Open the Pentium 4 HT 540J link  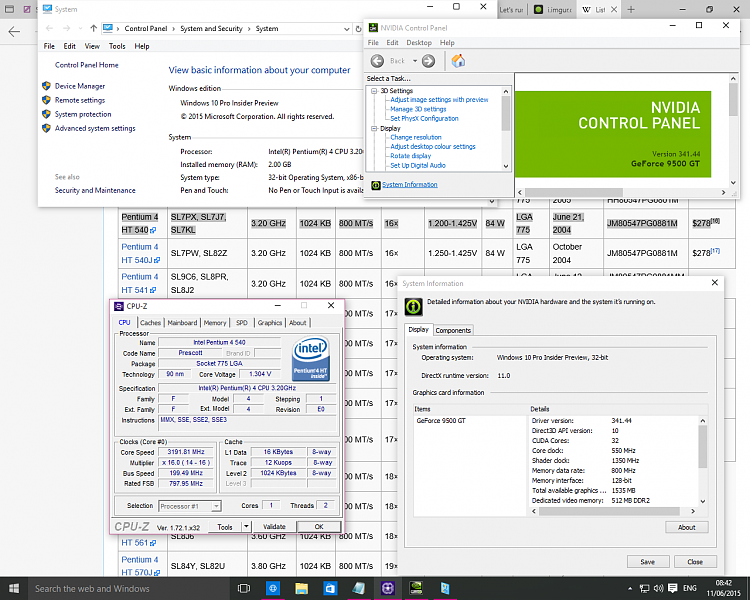pyautogui.click(x=140, y=254)
